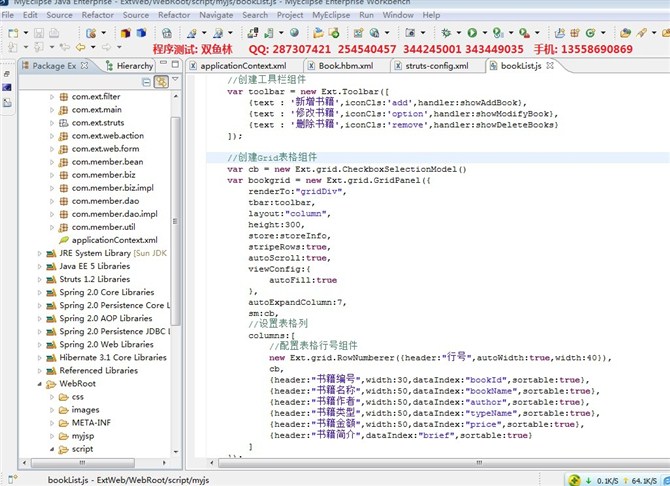Collapse the WebRoot folder
This screenshot has width=670, height=486.
pyautogui.click(x=39, y=384)
